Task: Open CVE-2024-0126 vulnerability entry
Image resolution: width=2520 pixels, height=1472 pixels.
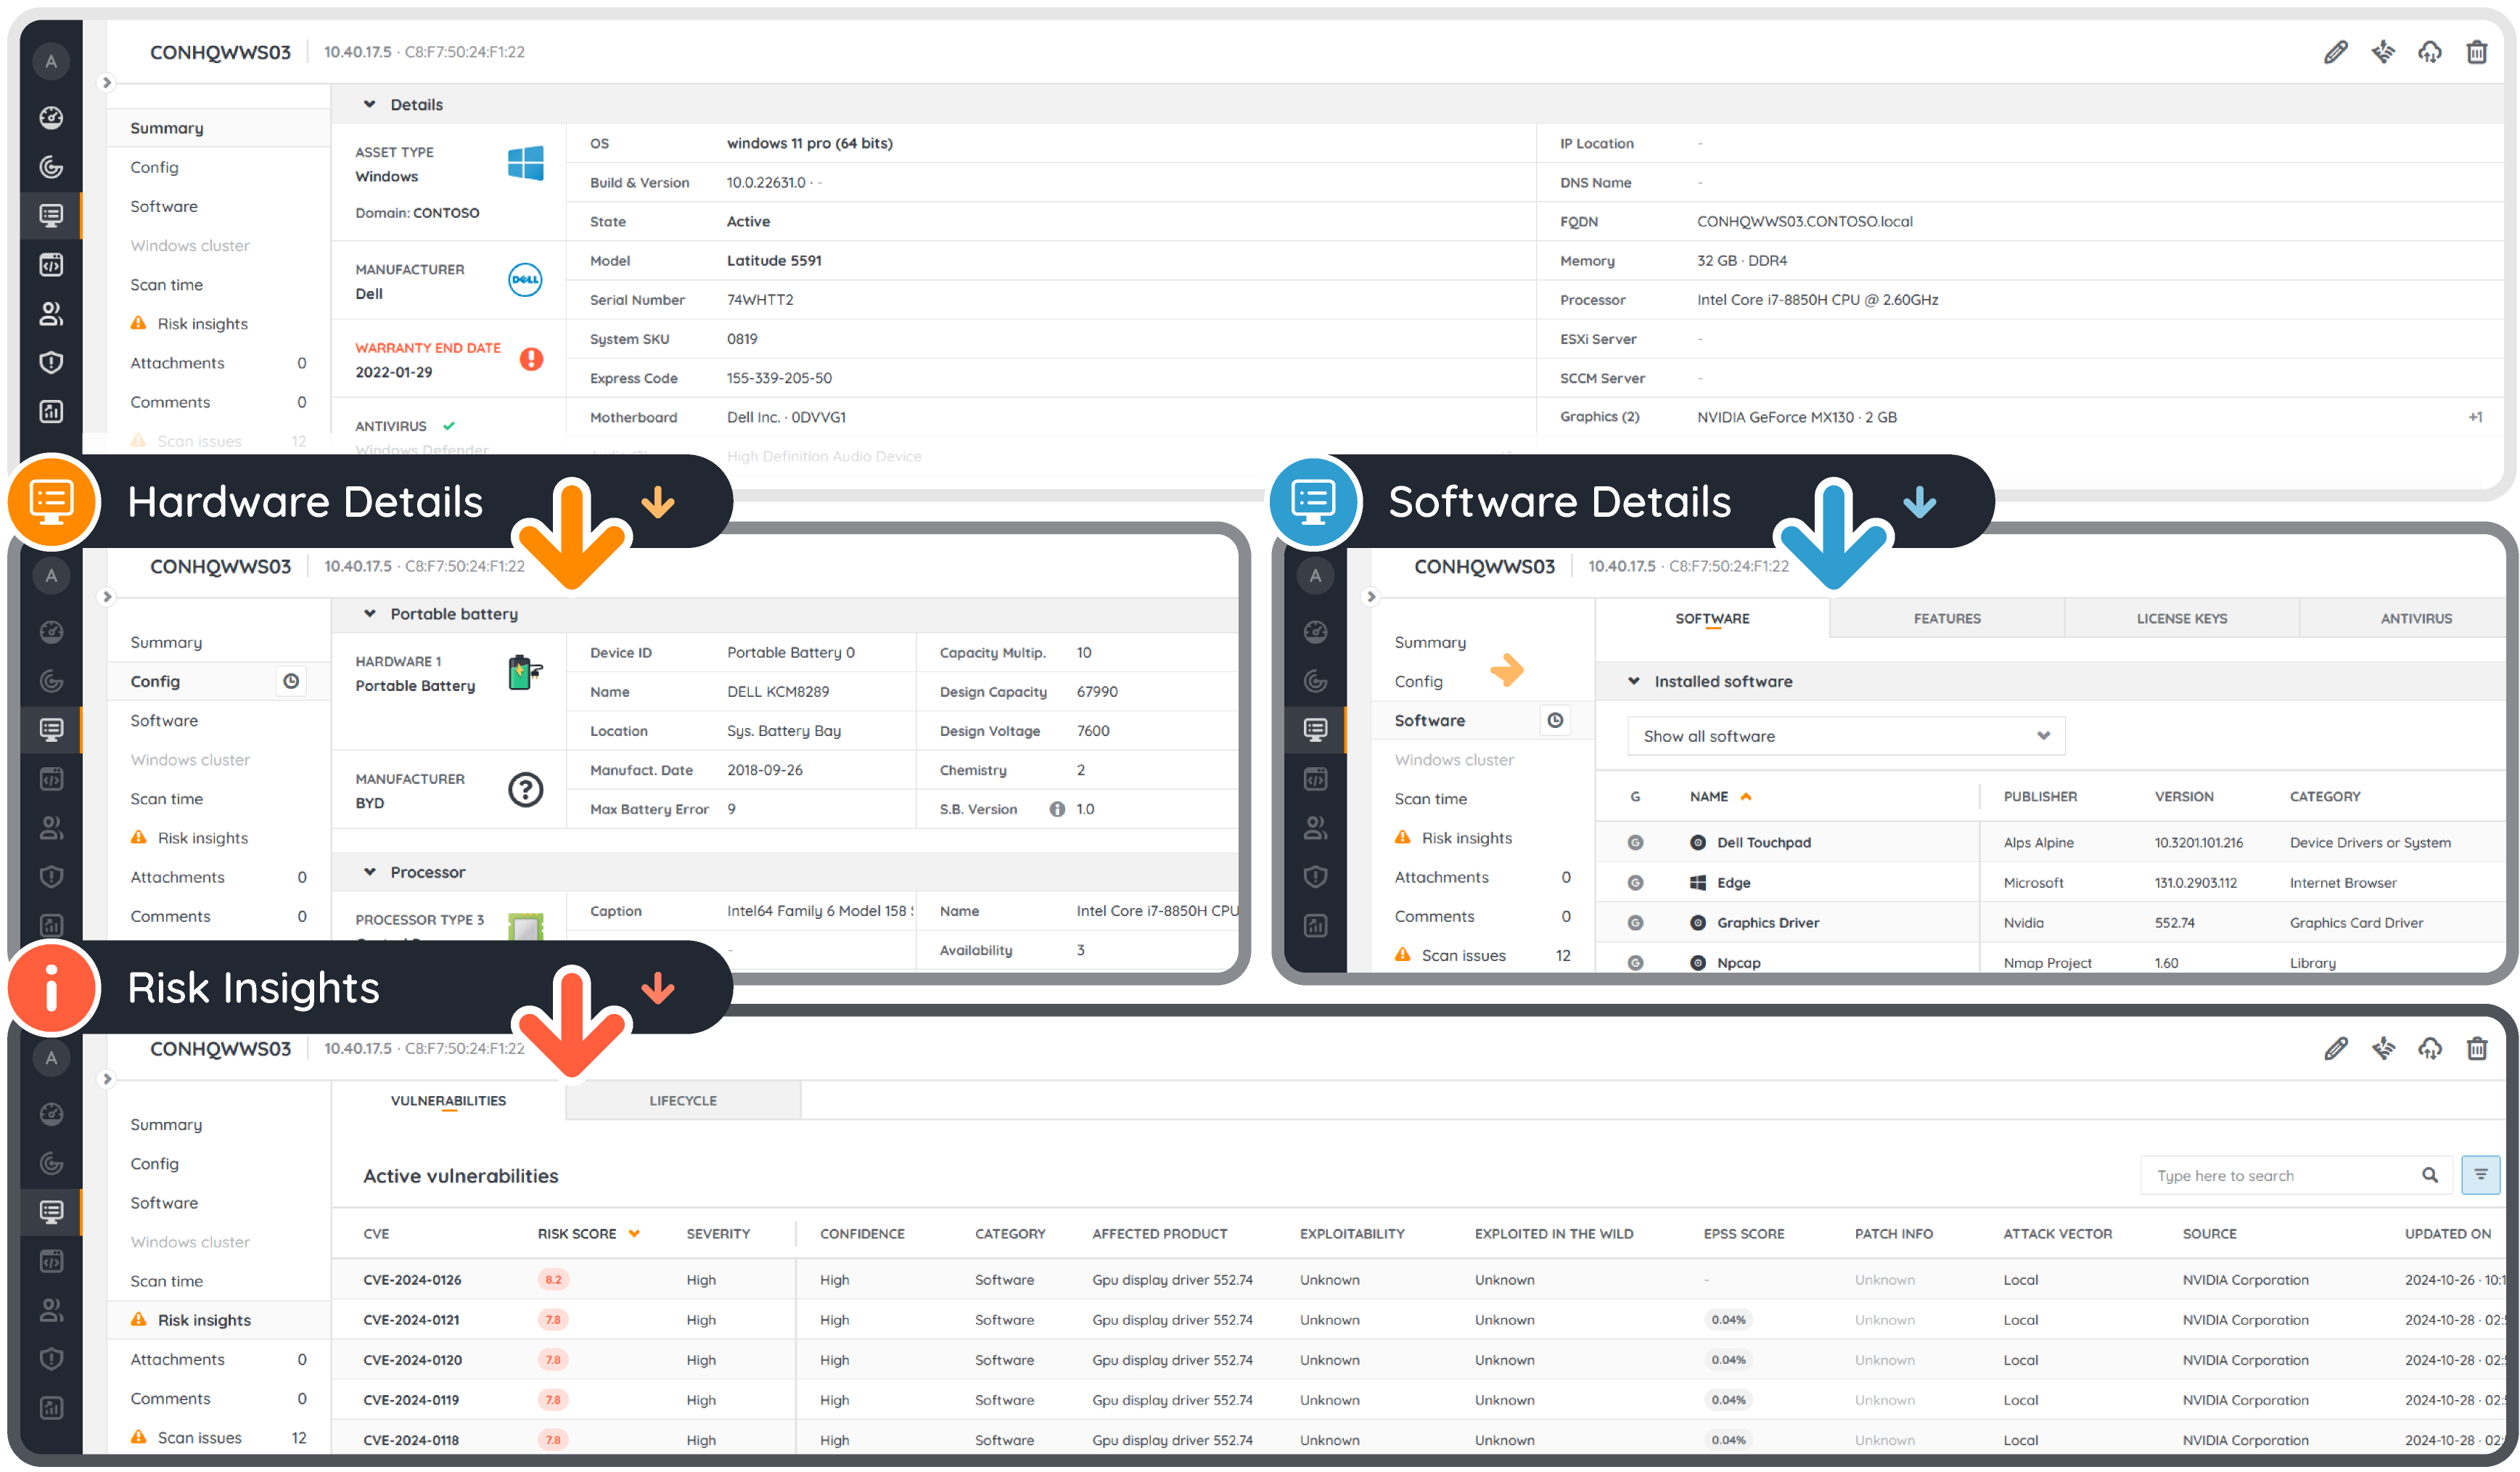Action: [412, 1280]
